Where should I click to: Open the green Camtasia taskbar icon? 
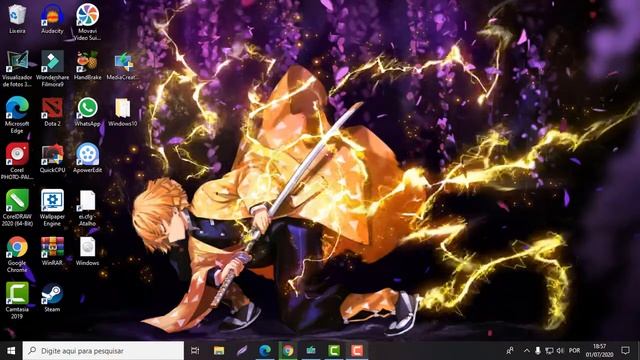tap(334, 351)
